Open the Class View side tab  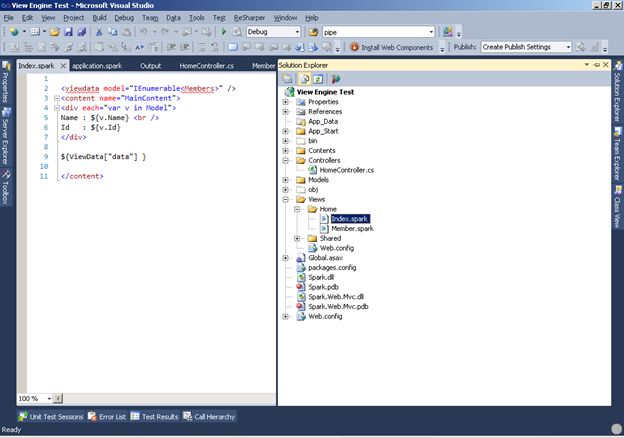pyautogui.click(x=618, y=207)
